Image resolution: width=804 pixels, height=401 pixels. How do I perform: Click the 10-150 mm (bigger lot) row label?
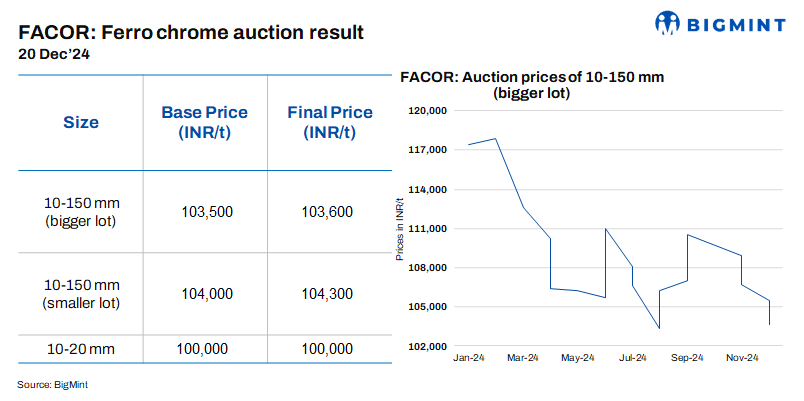pos(81,212)
